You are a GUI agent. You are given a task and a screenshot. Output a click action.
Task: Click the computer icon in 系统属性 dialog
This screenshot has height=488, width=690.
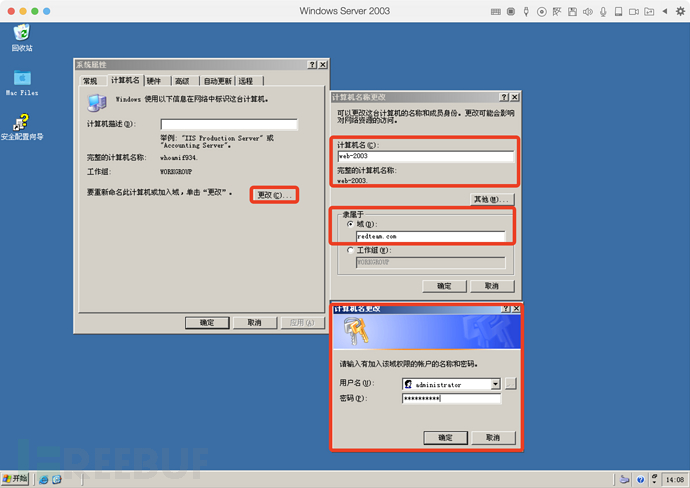(x=97, y=103)
